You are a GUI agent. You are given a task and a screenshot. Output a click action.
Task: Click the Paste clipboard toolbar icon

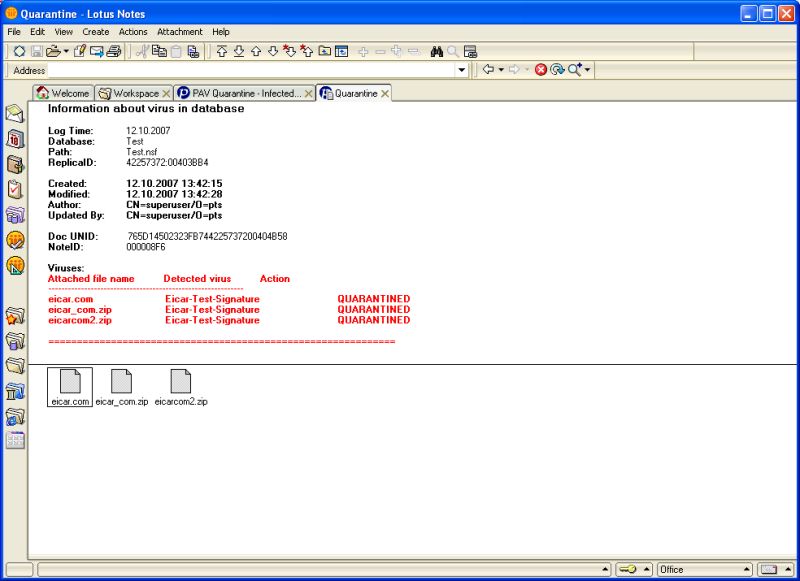(x=176, y=52)
